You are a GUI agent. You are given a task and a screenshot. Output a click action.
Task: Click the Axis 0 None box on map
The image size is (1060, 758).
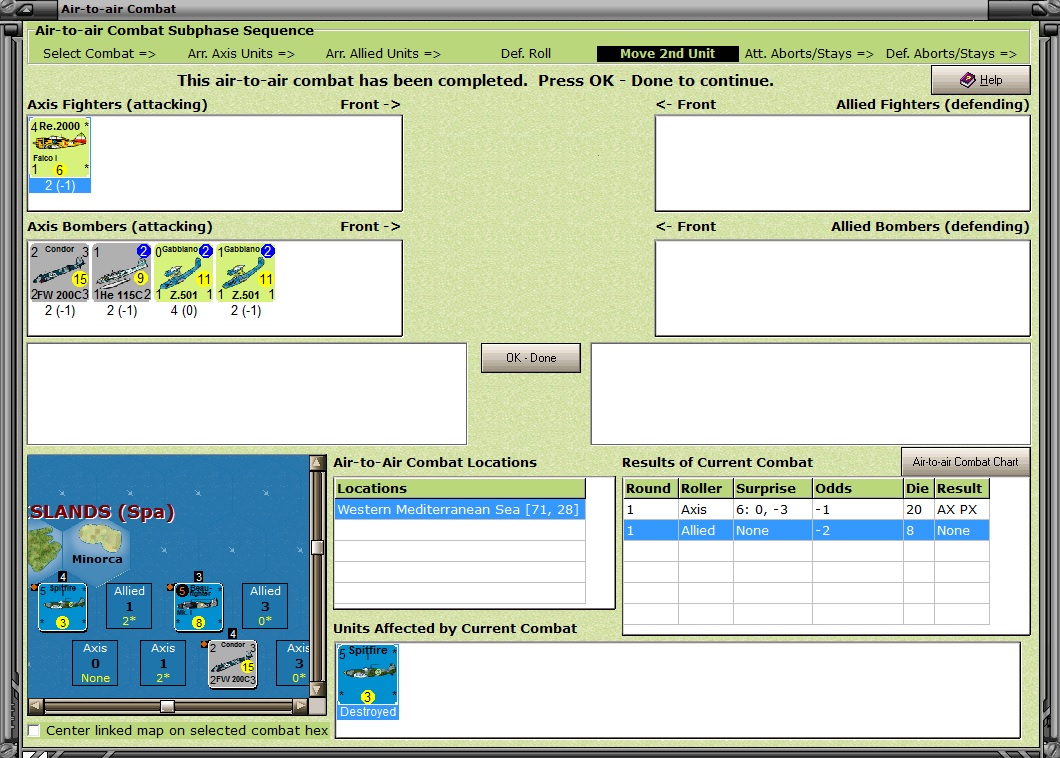[x=95, y=663]
